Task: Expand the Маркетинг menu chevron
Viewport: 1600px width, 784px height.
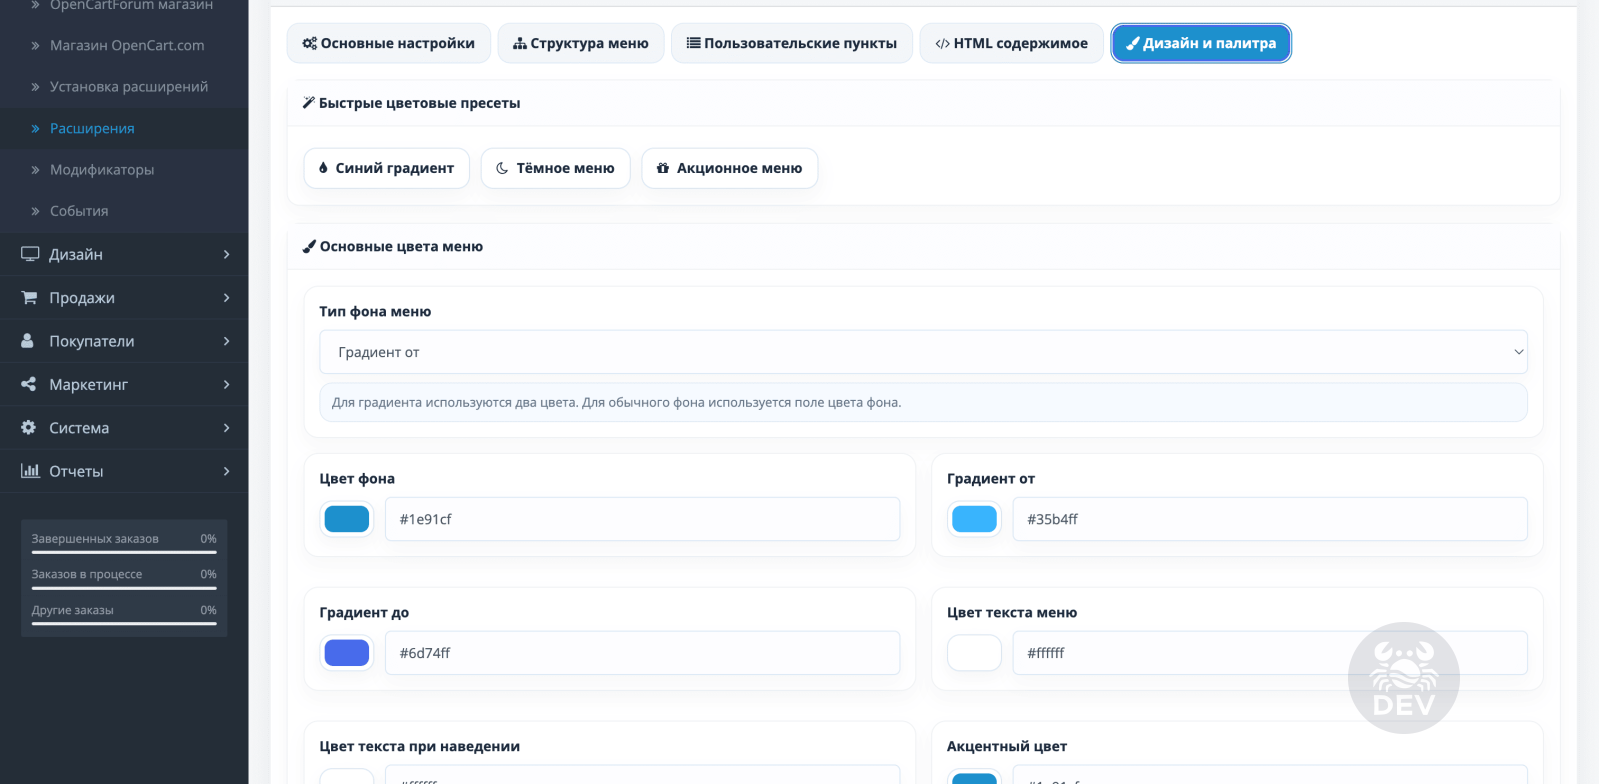Action: click(227, 384)
